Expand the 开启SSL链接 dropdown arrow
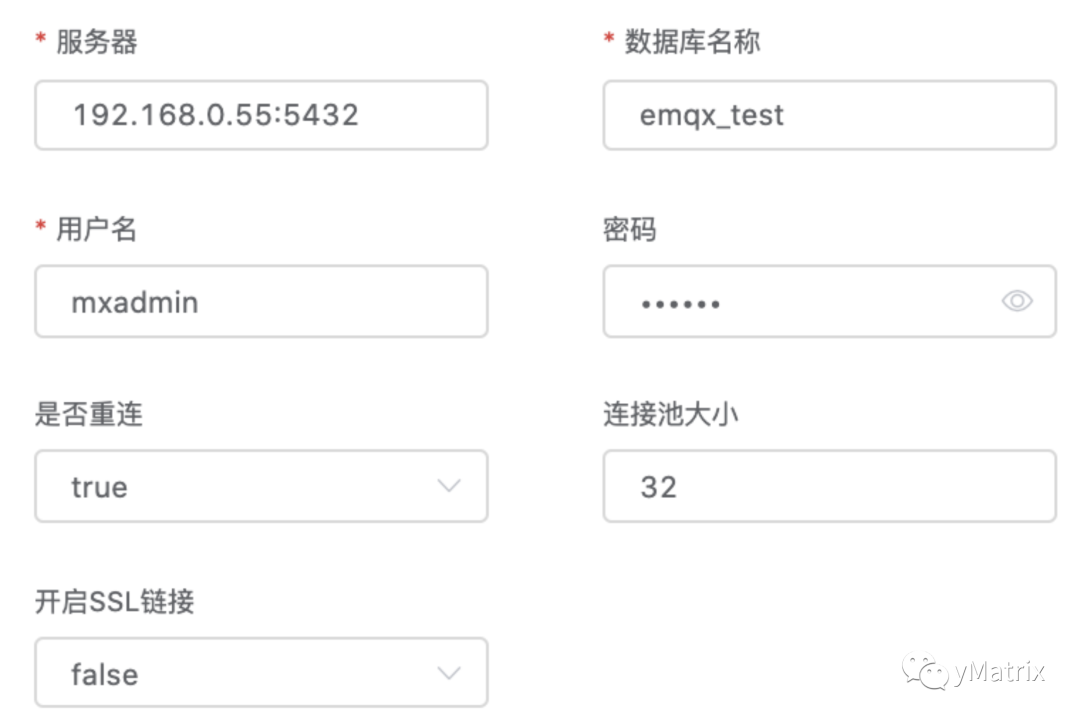This screenshot has width=1080, height=722. [x=449, y=673]
